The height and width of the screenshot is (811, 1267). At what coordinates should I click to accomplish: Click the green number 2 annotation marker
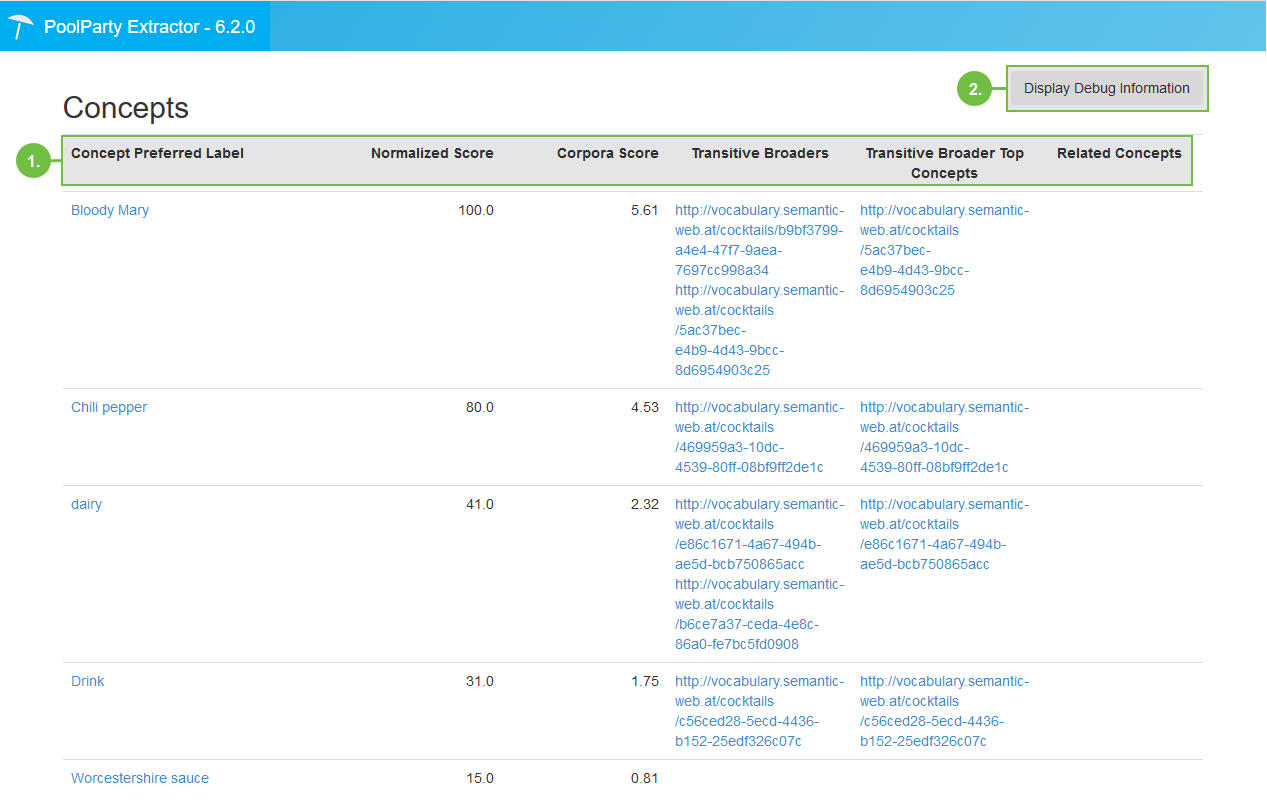click(x=973, y=89)
